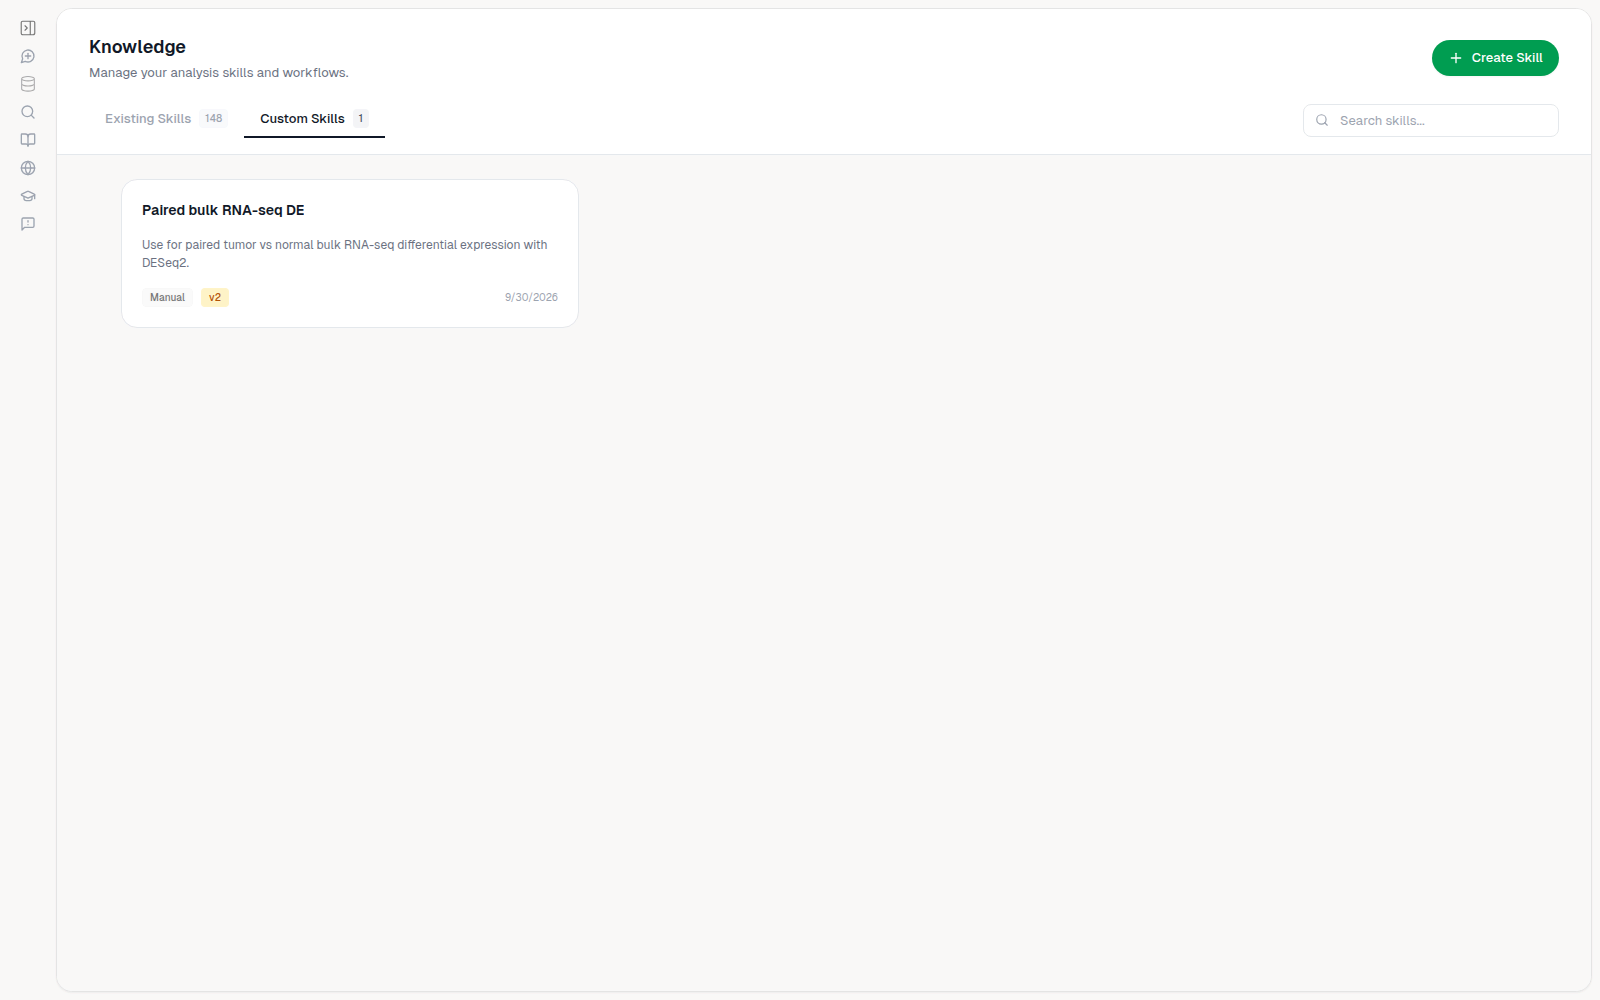The height and width of the screenshot is (1000, 1600).
Task: Click the v2 version badge
Action: 215,297
